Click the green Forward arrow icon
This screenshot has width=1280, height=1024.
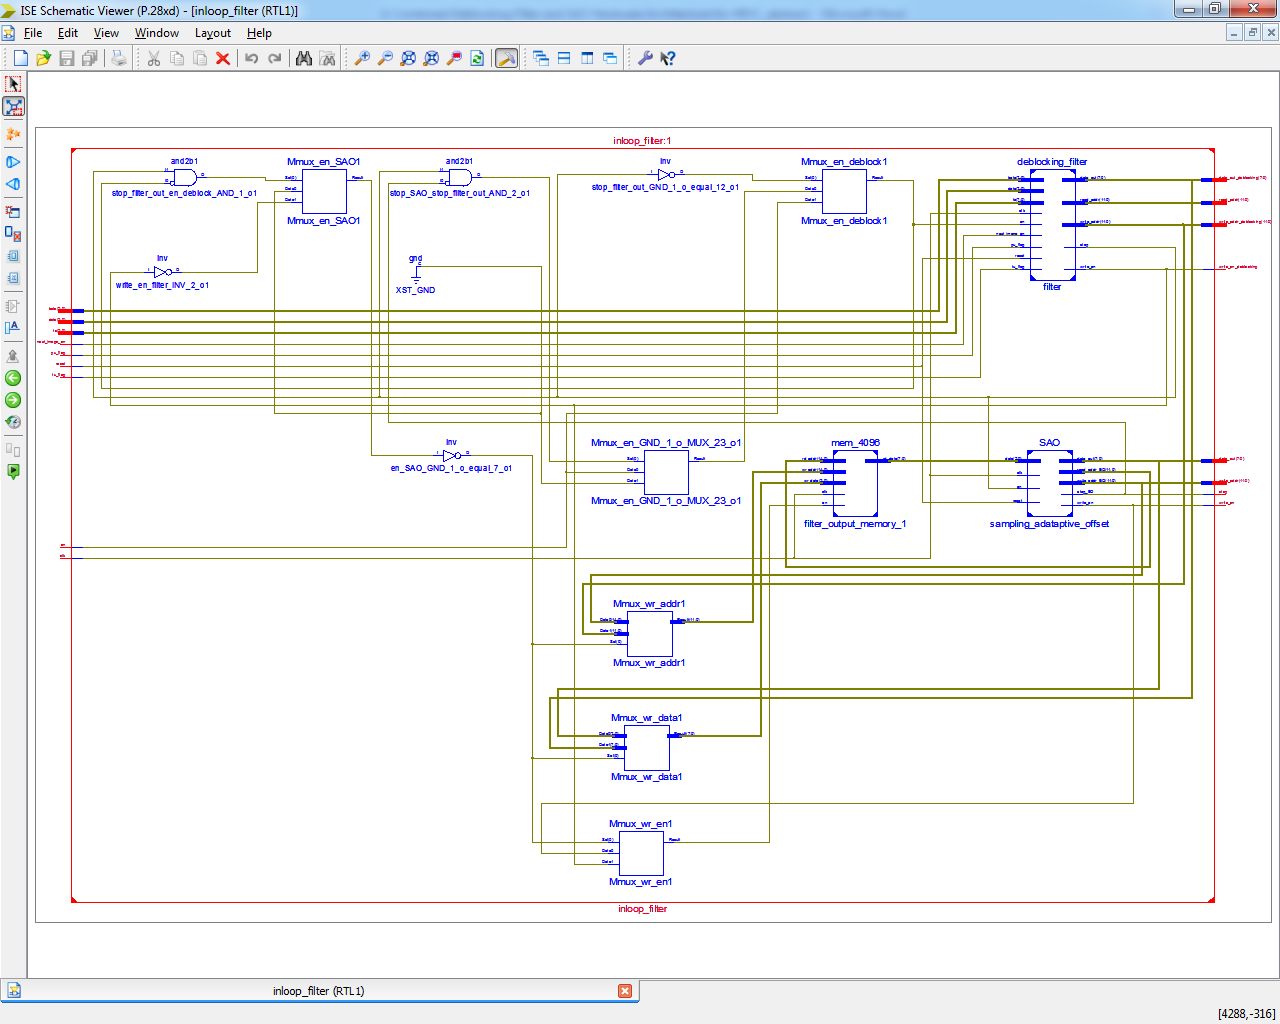click(x=13, y=400)
